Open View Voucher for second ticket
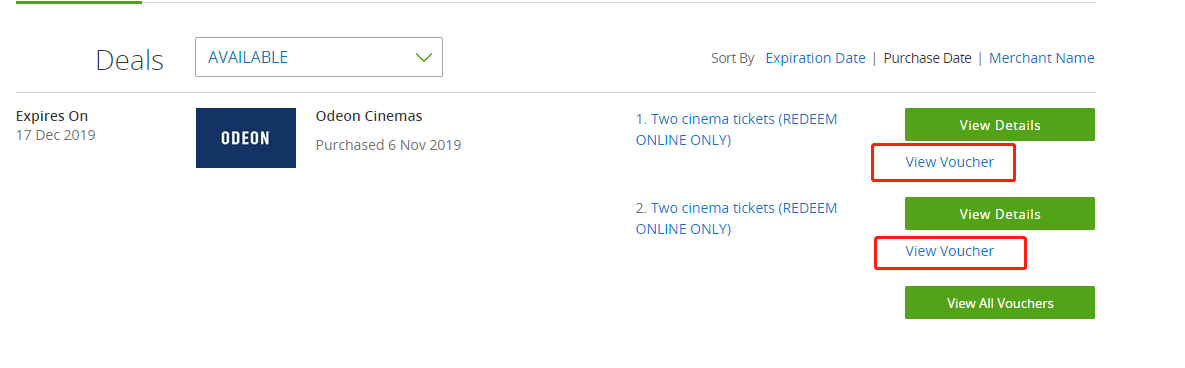This screenshot has height=368, width=1185. (949, 251)
